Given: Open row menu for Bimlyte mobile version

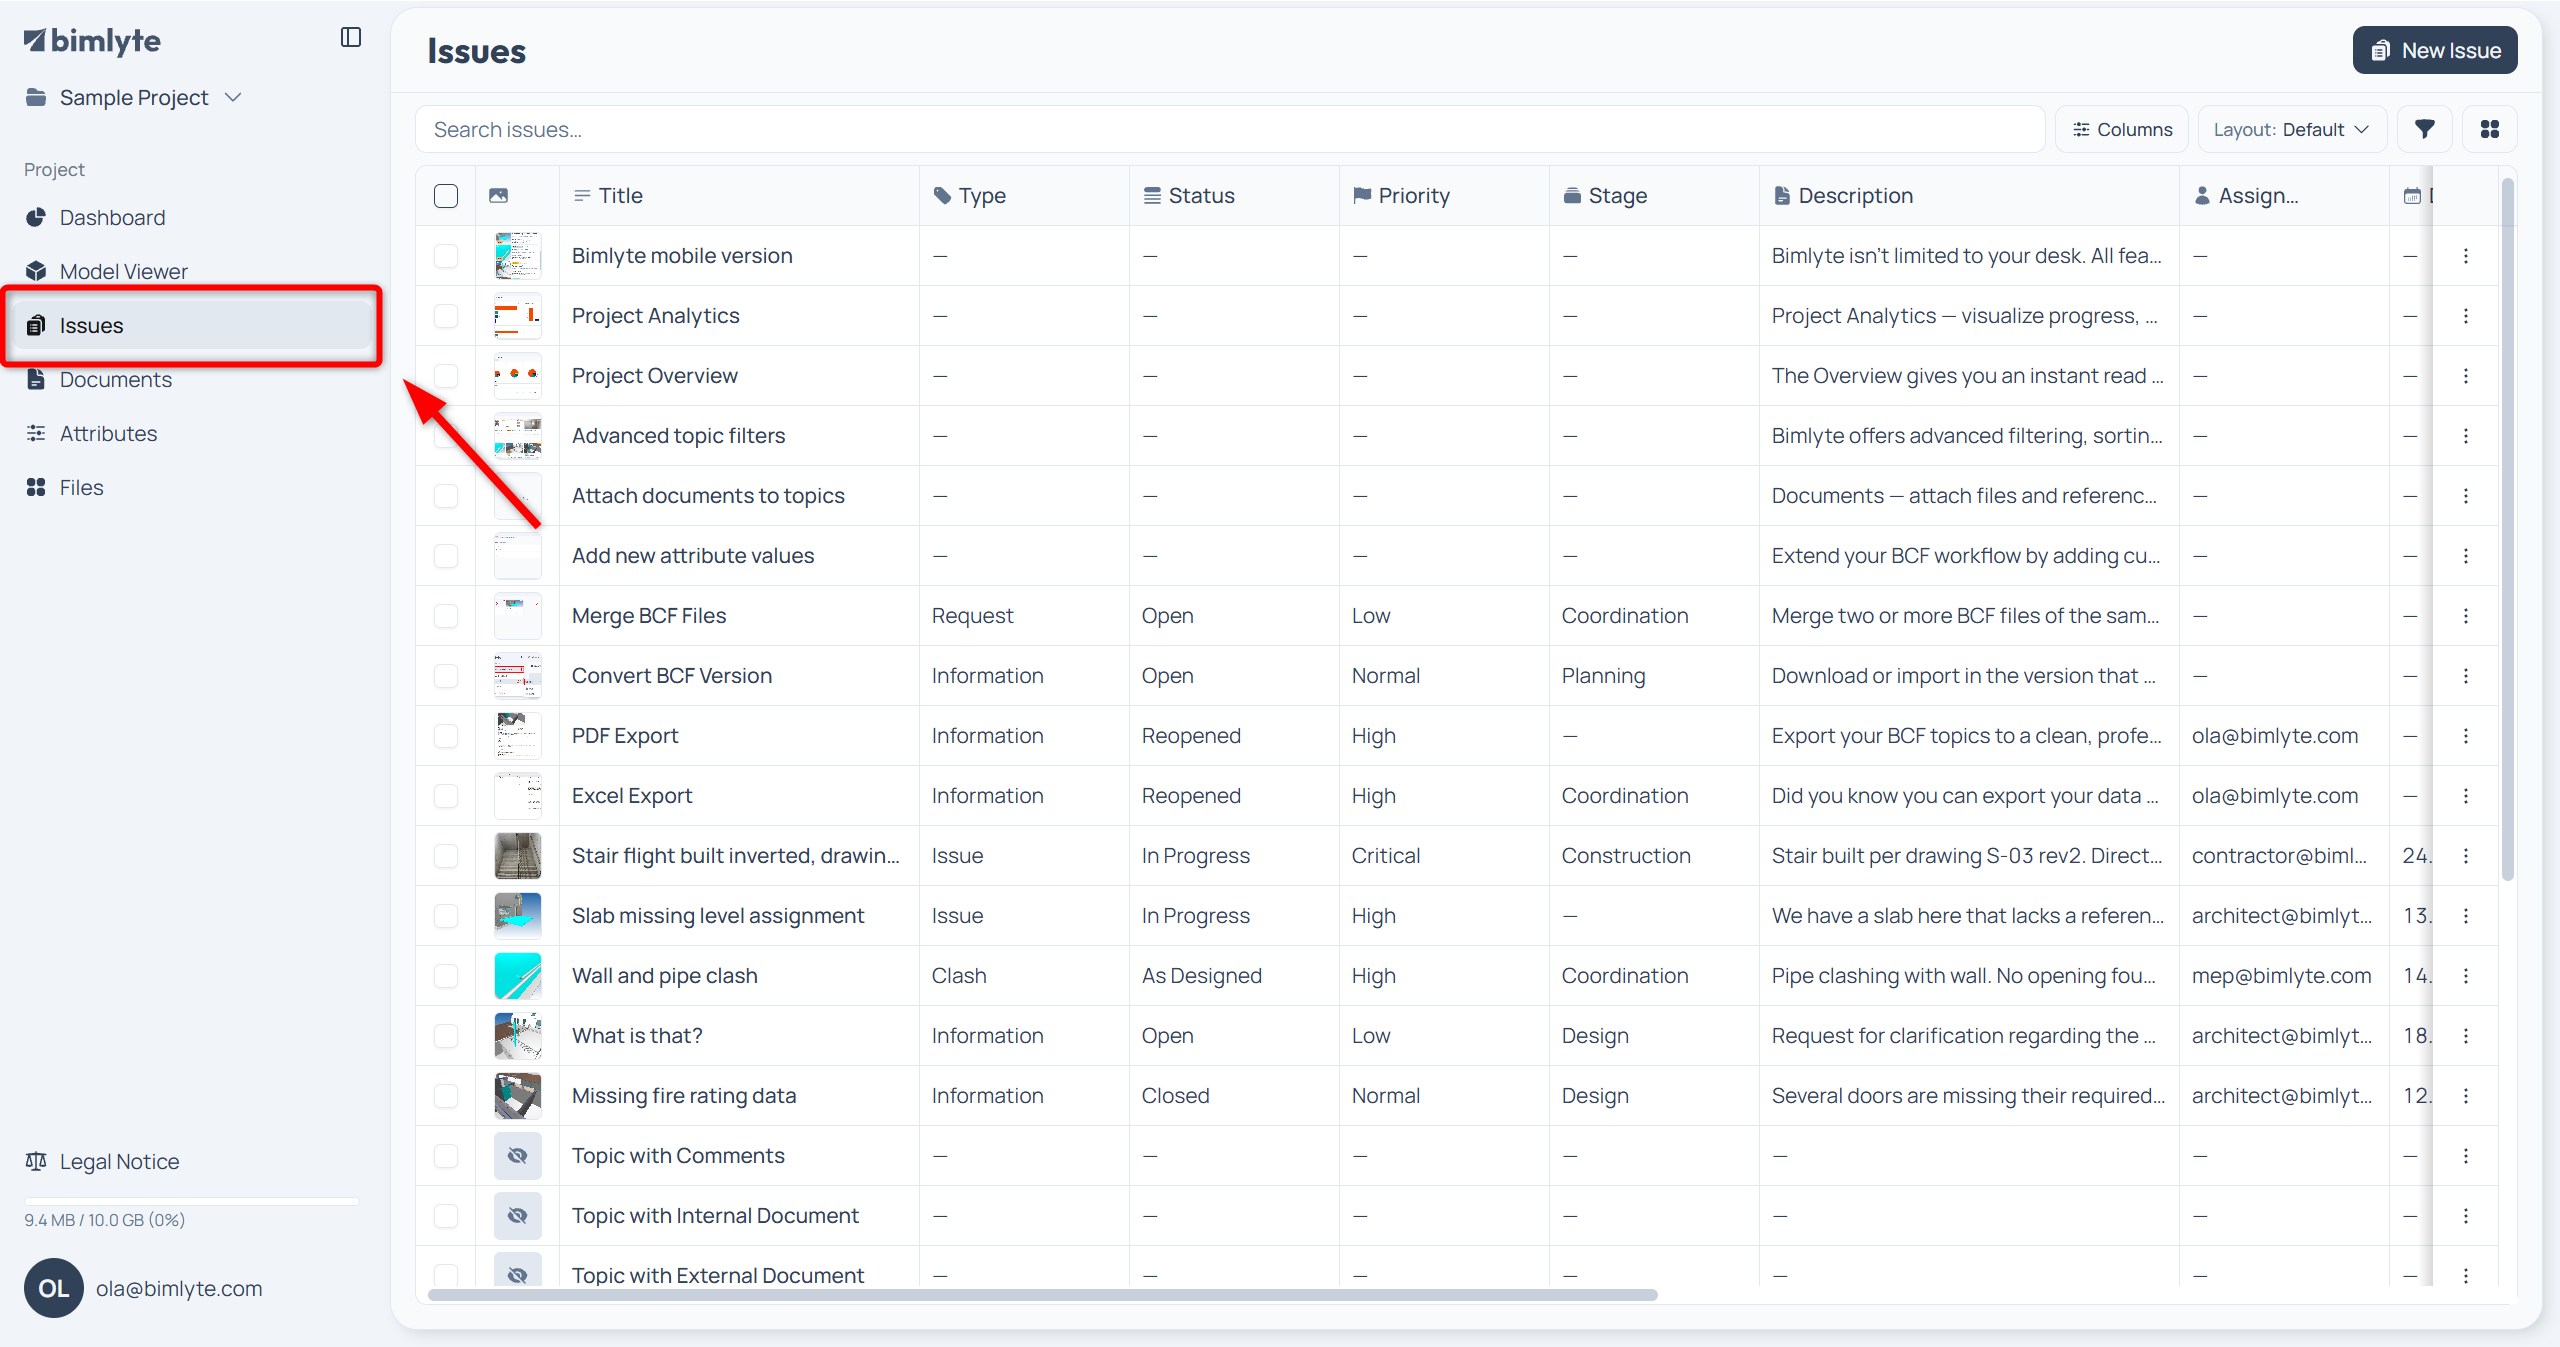Looking at the screenshot, I should click(2466, 256).
